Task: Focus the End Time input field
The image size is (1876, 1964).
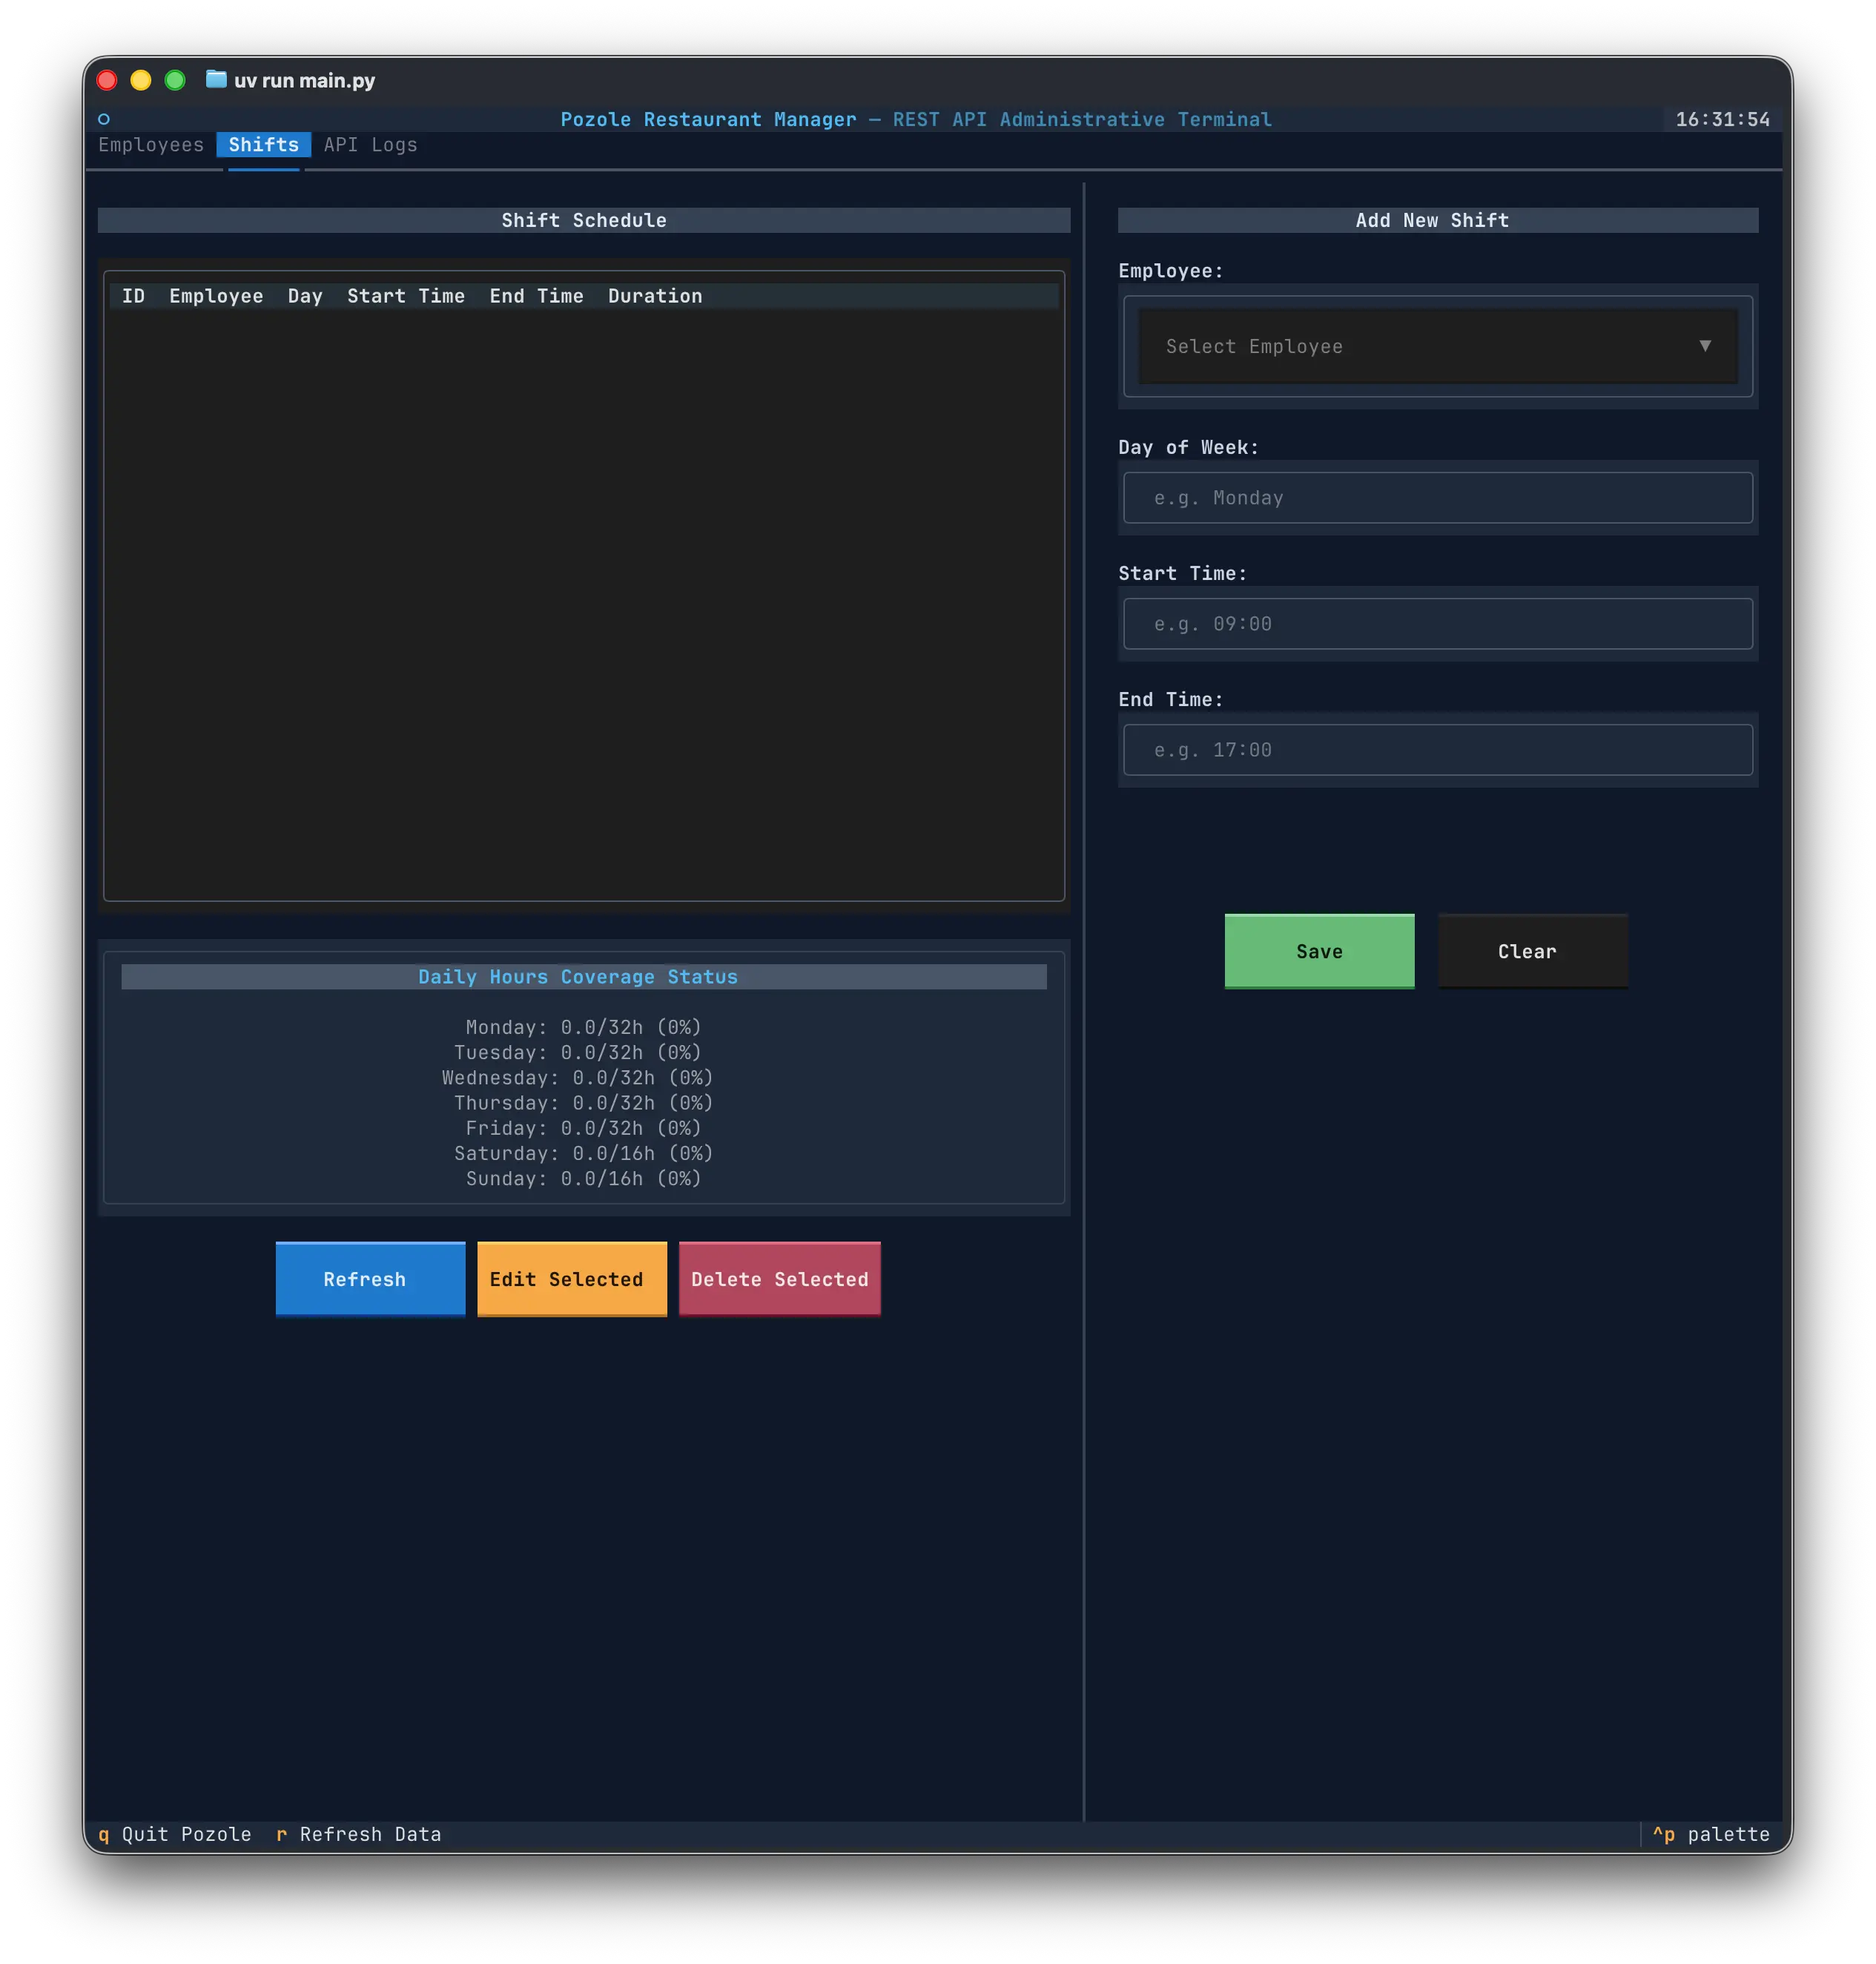Action: (x=1437, y=750)
